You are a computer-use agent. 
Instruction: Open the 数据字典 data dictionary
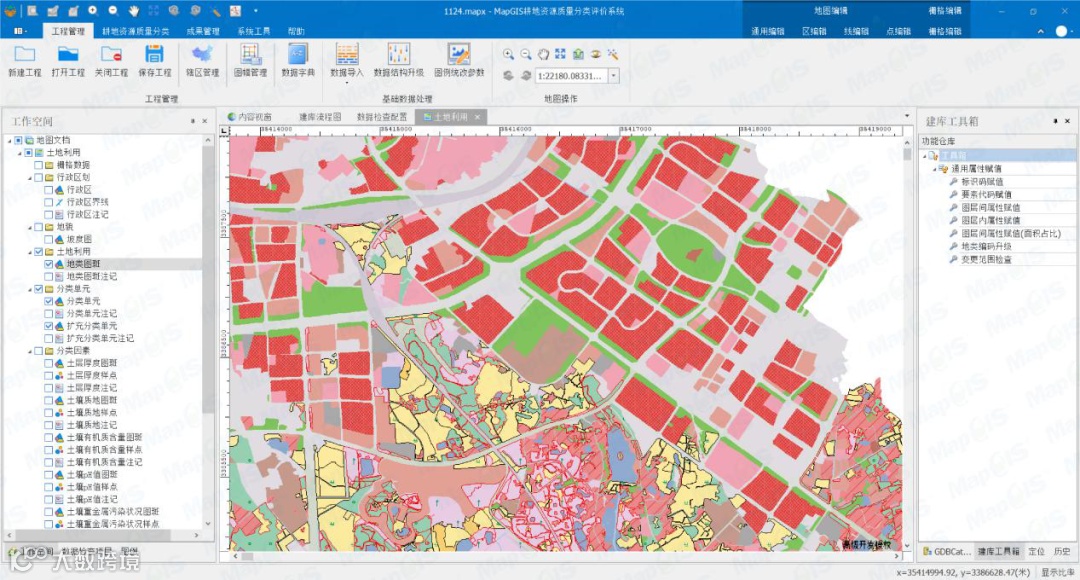(298, 60)
